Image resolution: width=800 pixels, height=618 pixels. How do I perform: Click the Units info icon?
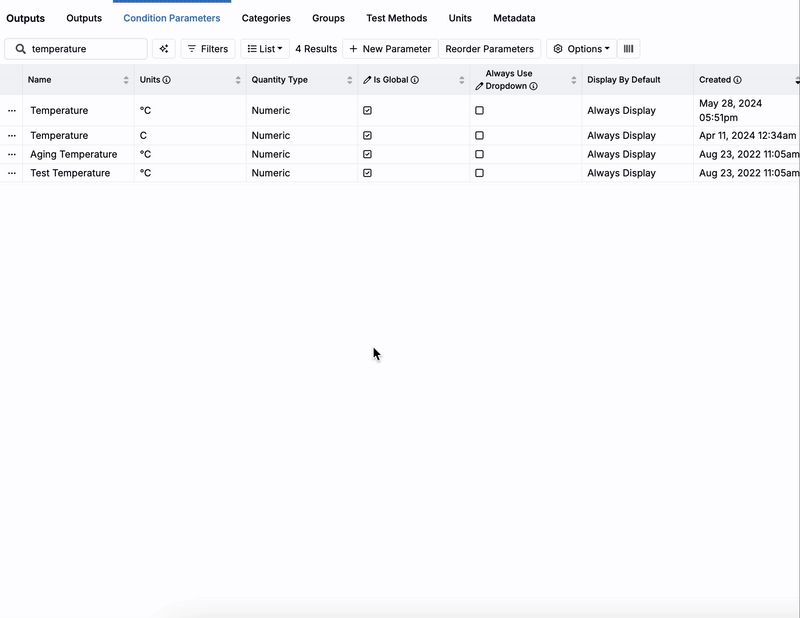[166, 80]
